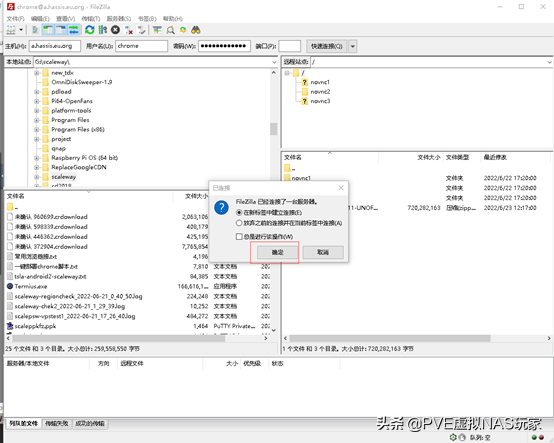Click the scaleppkfz.ppk PuTTY key icon
Image resolution: width=554 pixels, height=443 pixels.
point(10,326)
